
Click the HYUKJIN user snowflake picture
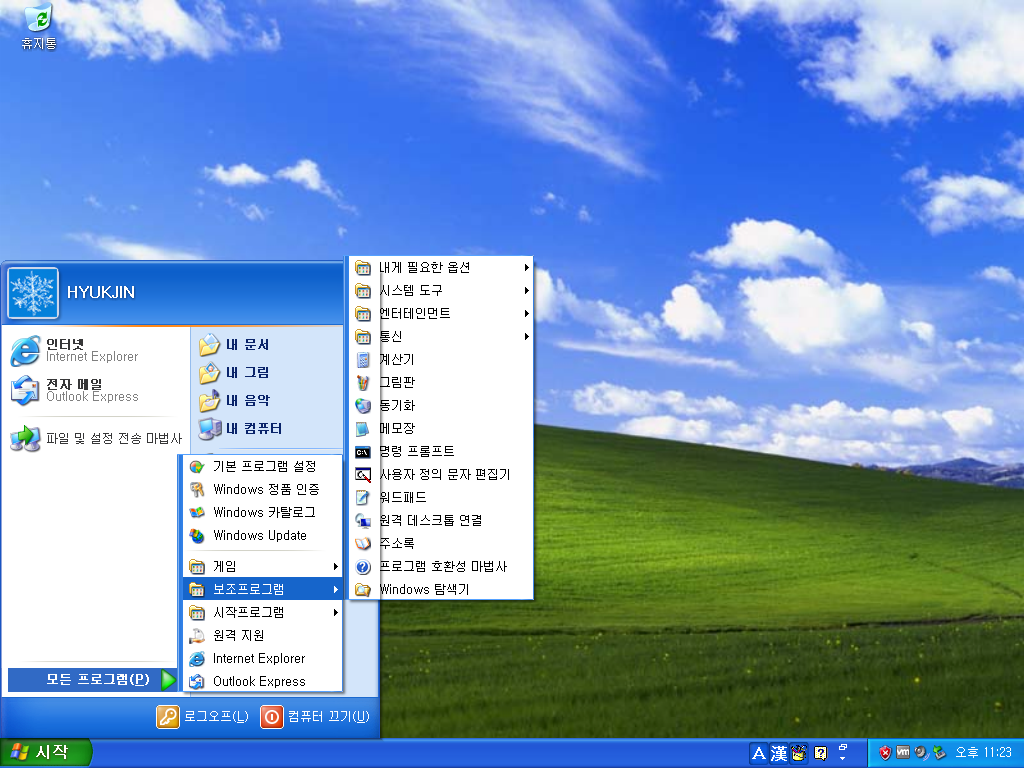33,293
